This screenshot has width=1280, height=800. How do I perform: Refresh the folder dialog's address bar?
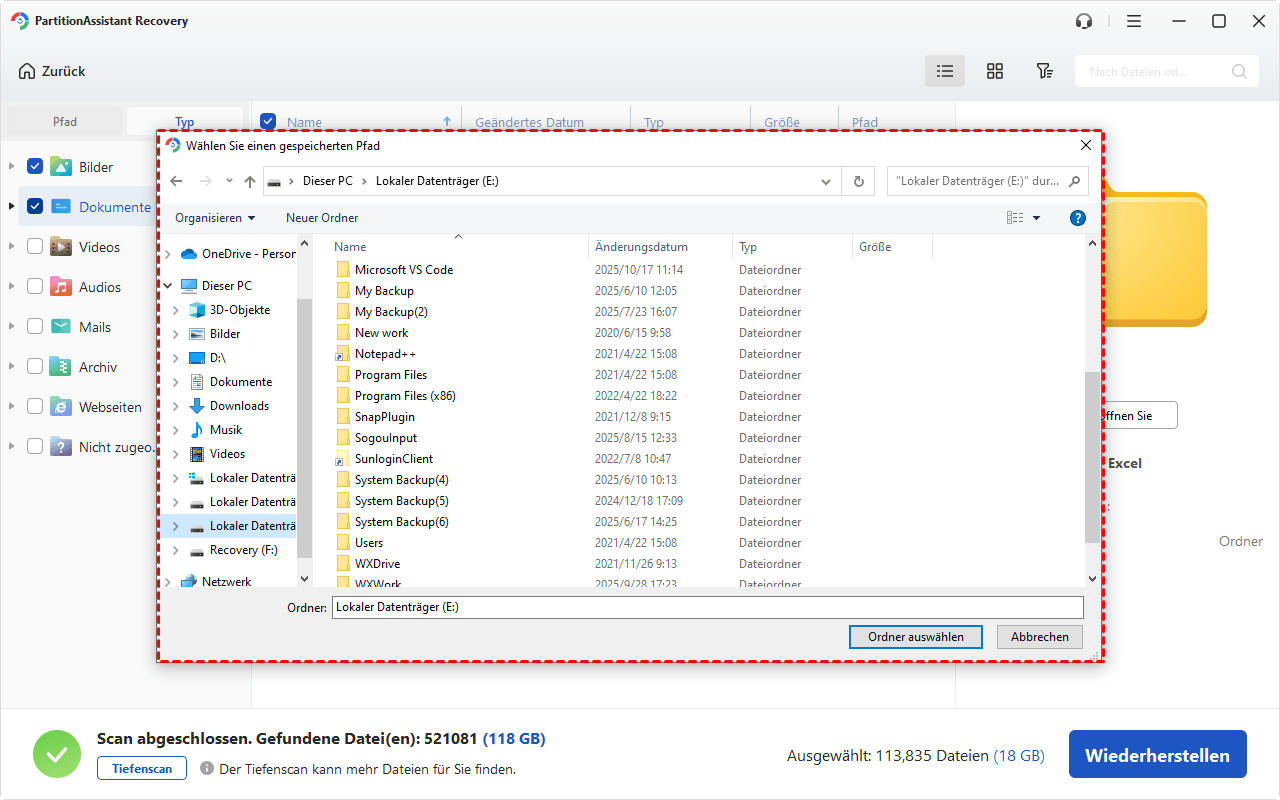point(858,181)
